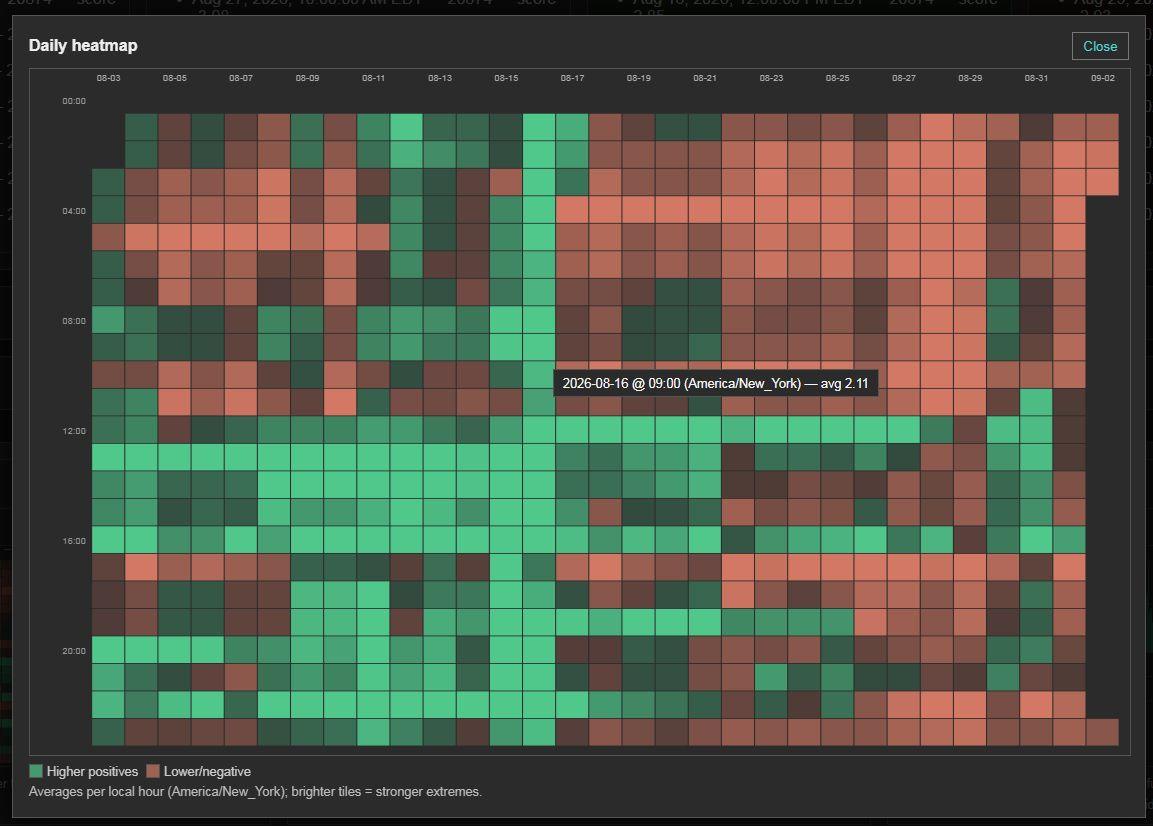Select the 08-05 tile in the 04:00 row
This screenshot has height=826, width=1153.
pos(174,210)
